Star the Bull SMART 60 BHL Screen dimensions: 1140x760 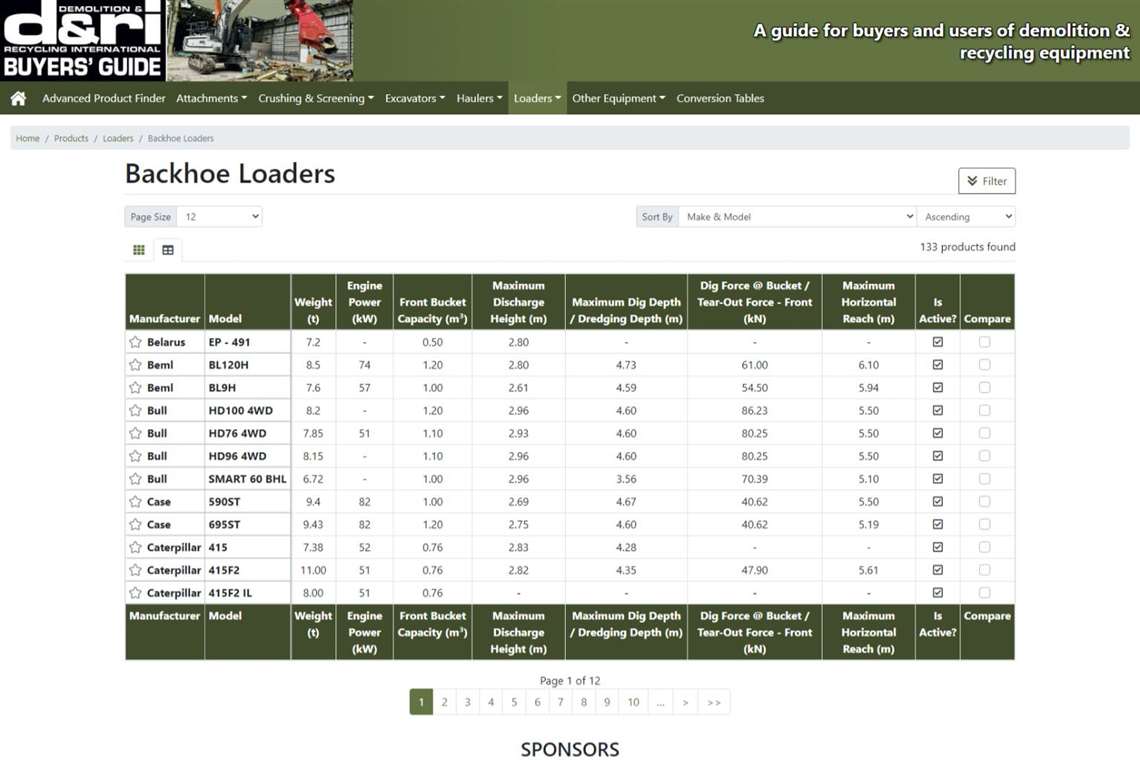[x=135, y=479]
